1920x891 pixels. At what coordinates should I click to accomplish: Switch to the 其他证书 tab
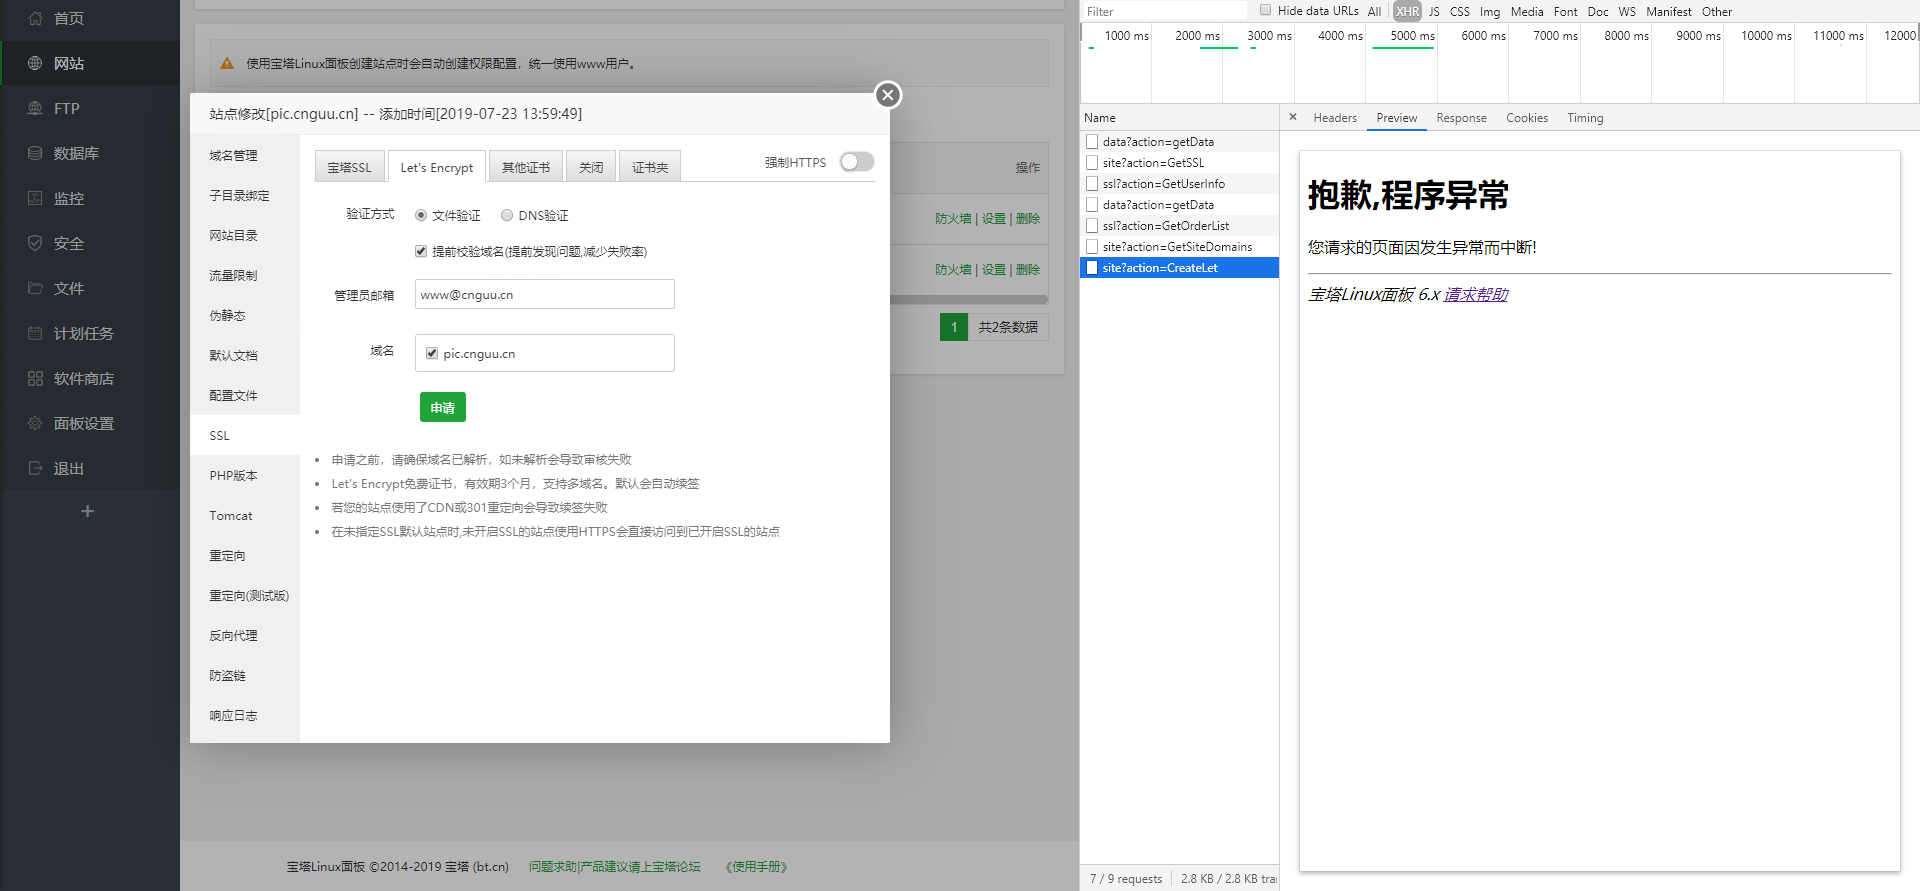point(526,167)
